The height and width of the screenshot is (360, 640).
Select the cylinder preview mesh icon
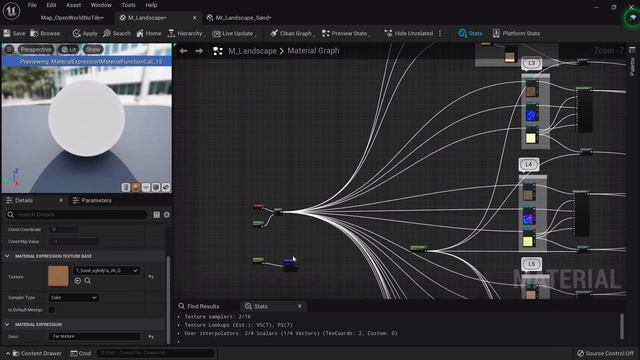[x=126, y=187]
